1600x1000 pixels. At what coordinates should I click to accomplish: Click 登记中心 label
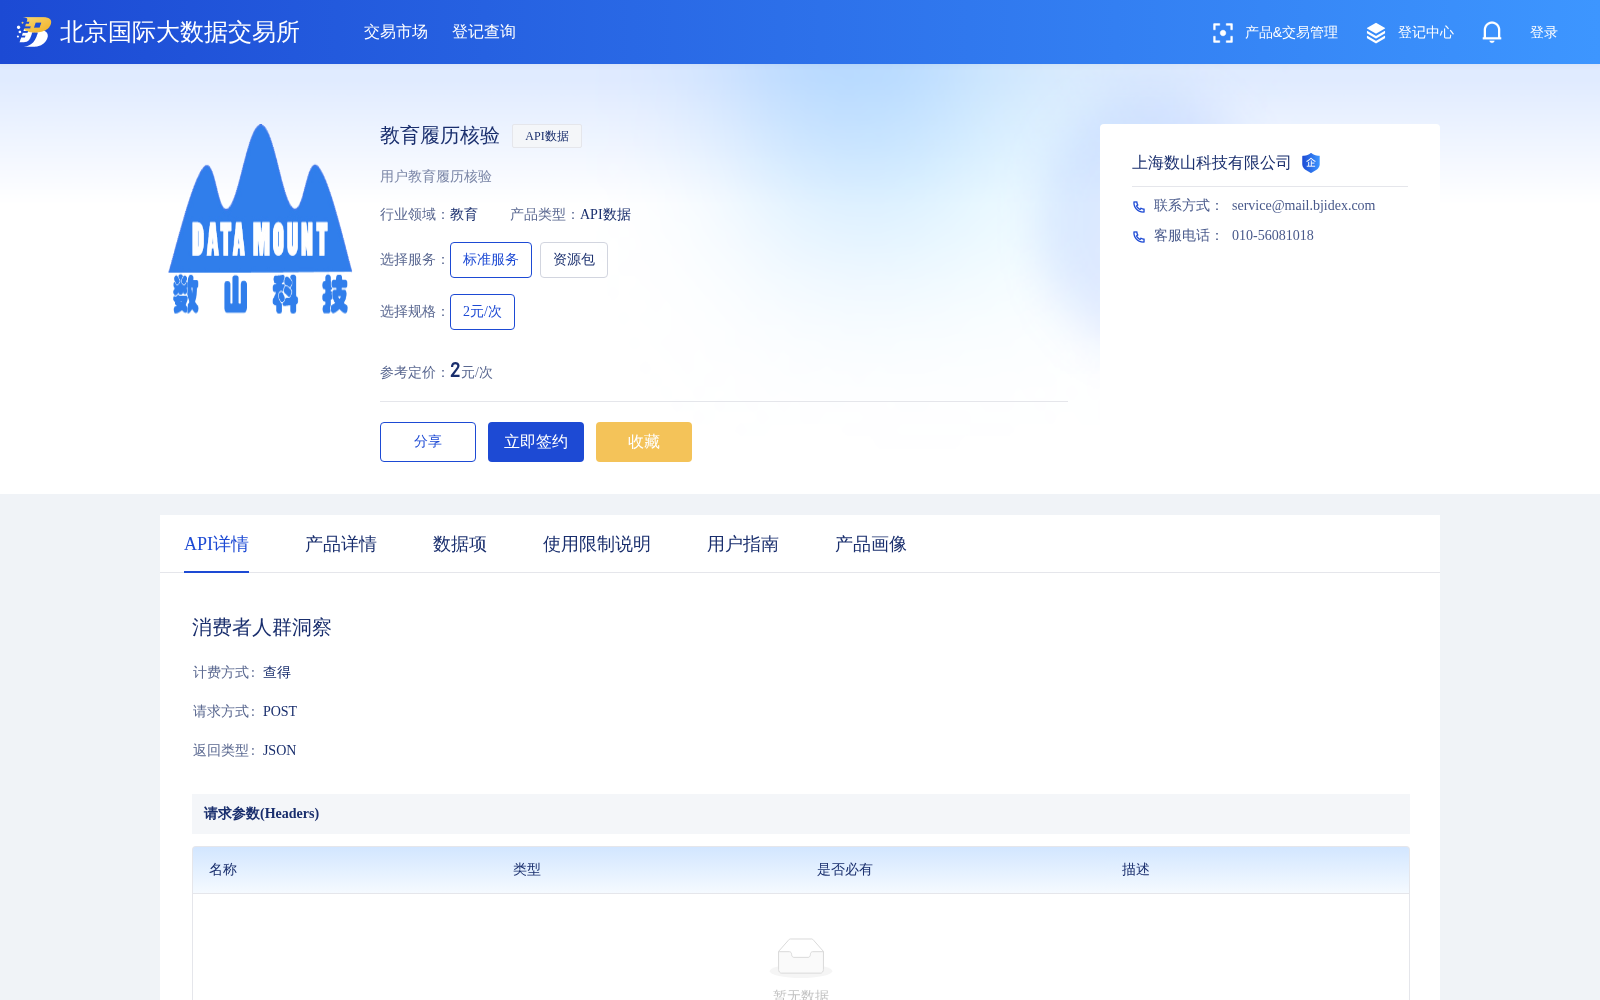click(1426, 33)
